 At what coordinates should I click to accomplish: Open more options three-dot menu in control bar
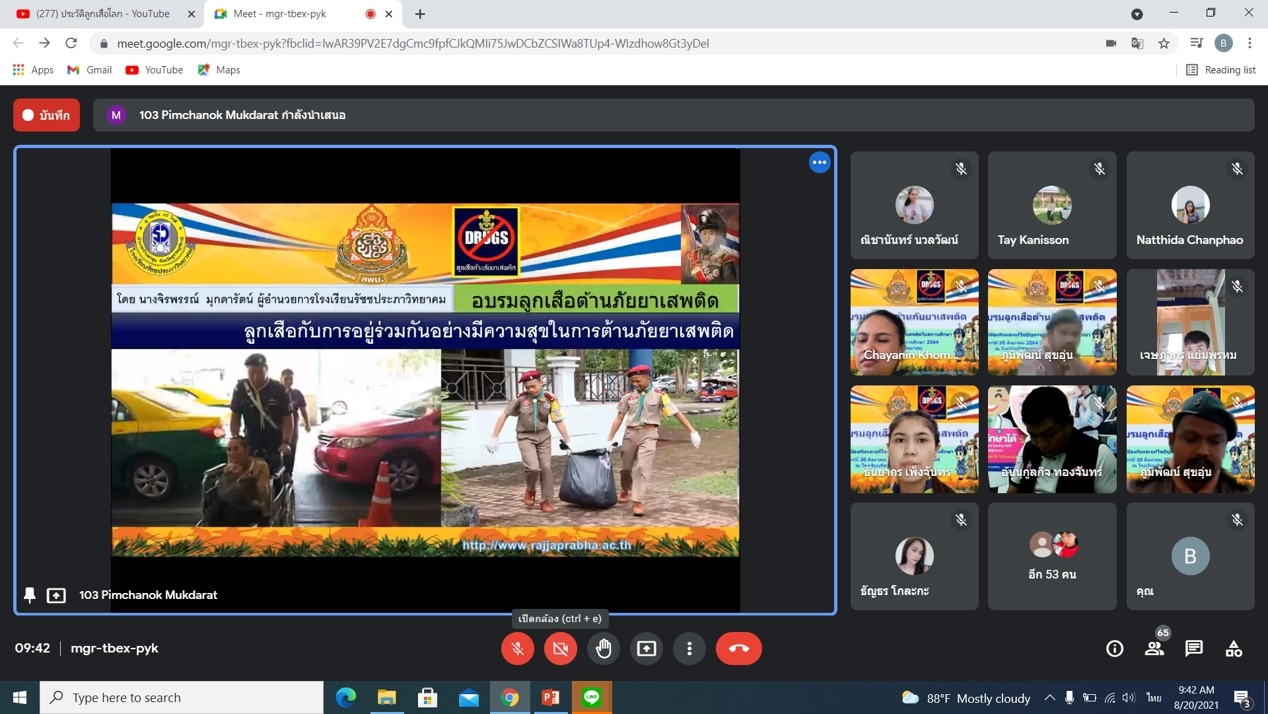pyautogui.click(x=689, y=648)
